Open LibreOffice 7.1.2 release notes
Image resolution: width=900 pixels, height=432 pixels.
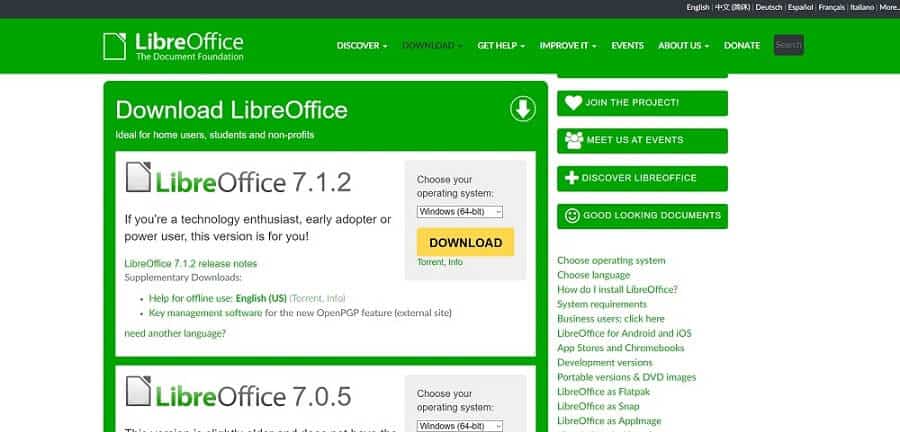pos(191,264)
